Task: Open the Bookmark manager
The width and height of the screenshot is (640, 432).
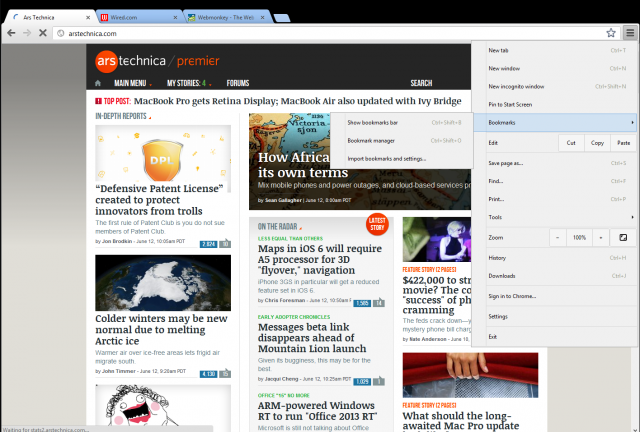Action: pos(402,140)
